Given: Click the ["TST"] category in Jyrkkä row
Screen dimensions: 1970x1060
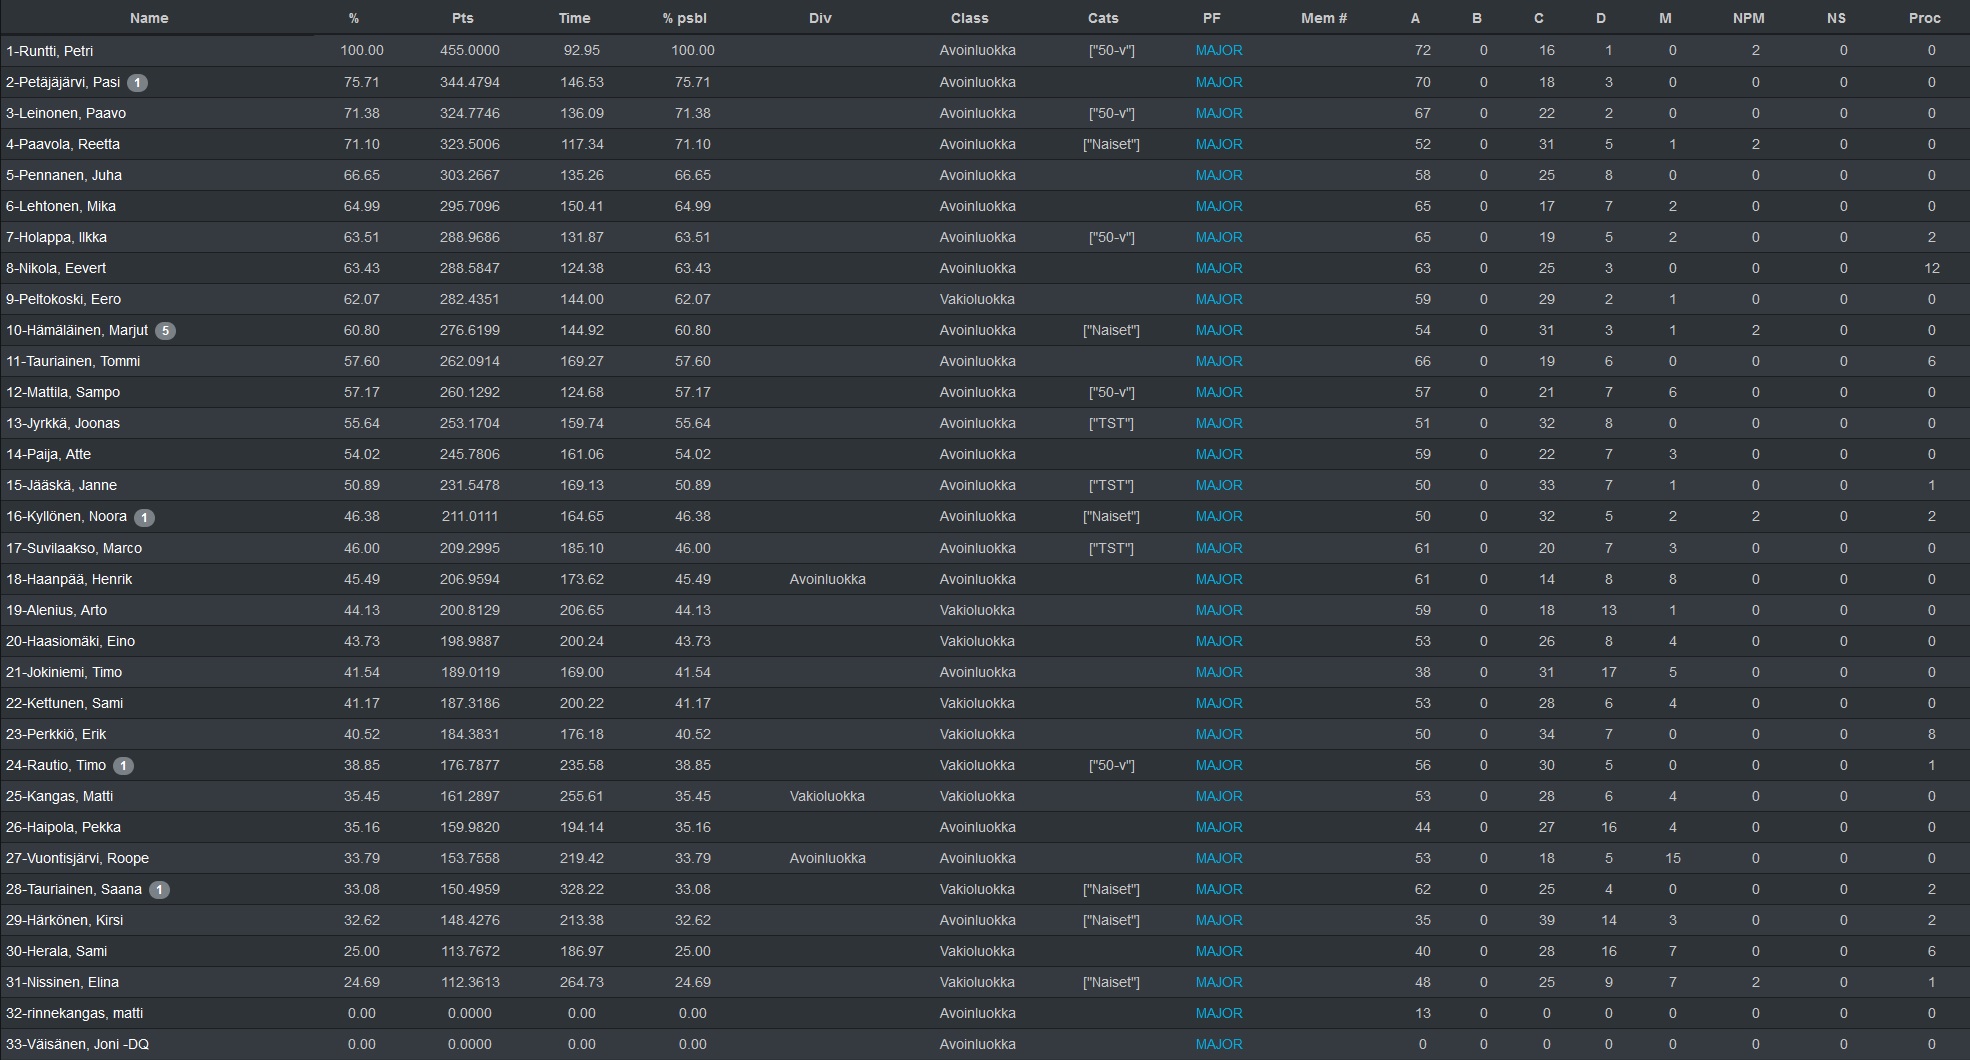Looking at the screenshot, I should point(1111,423).
